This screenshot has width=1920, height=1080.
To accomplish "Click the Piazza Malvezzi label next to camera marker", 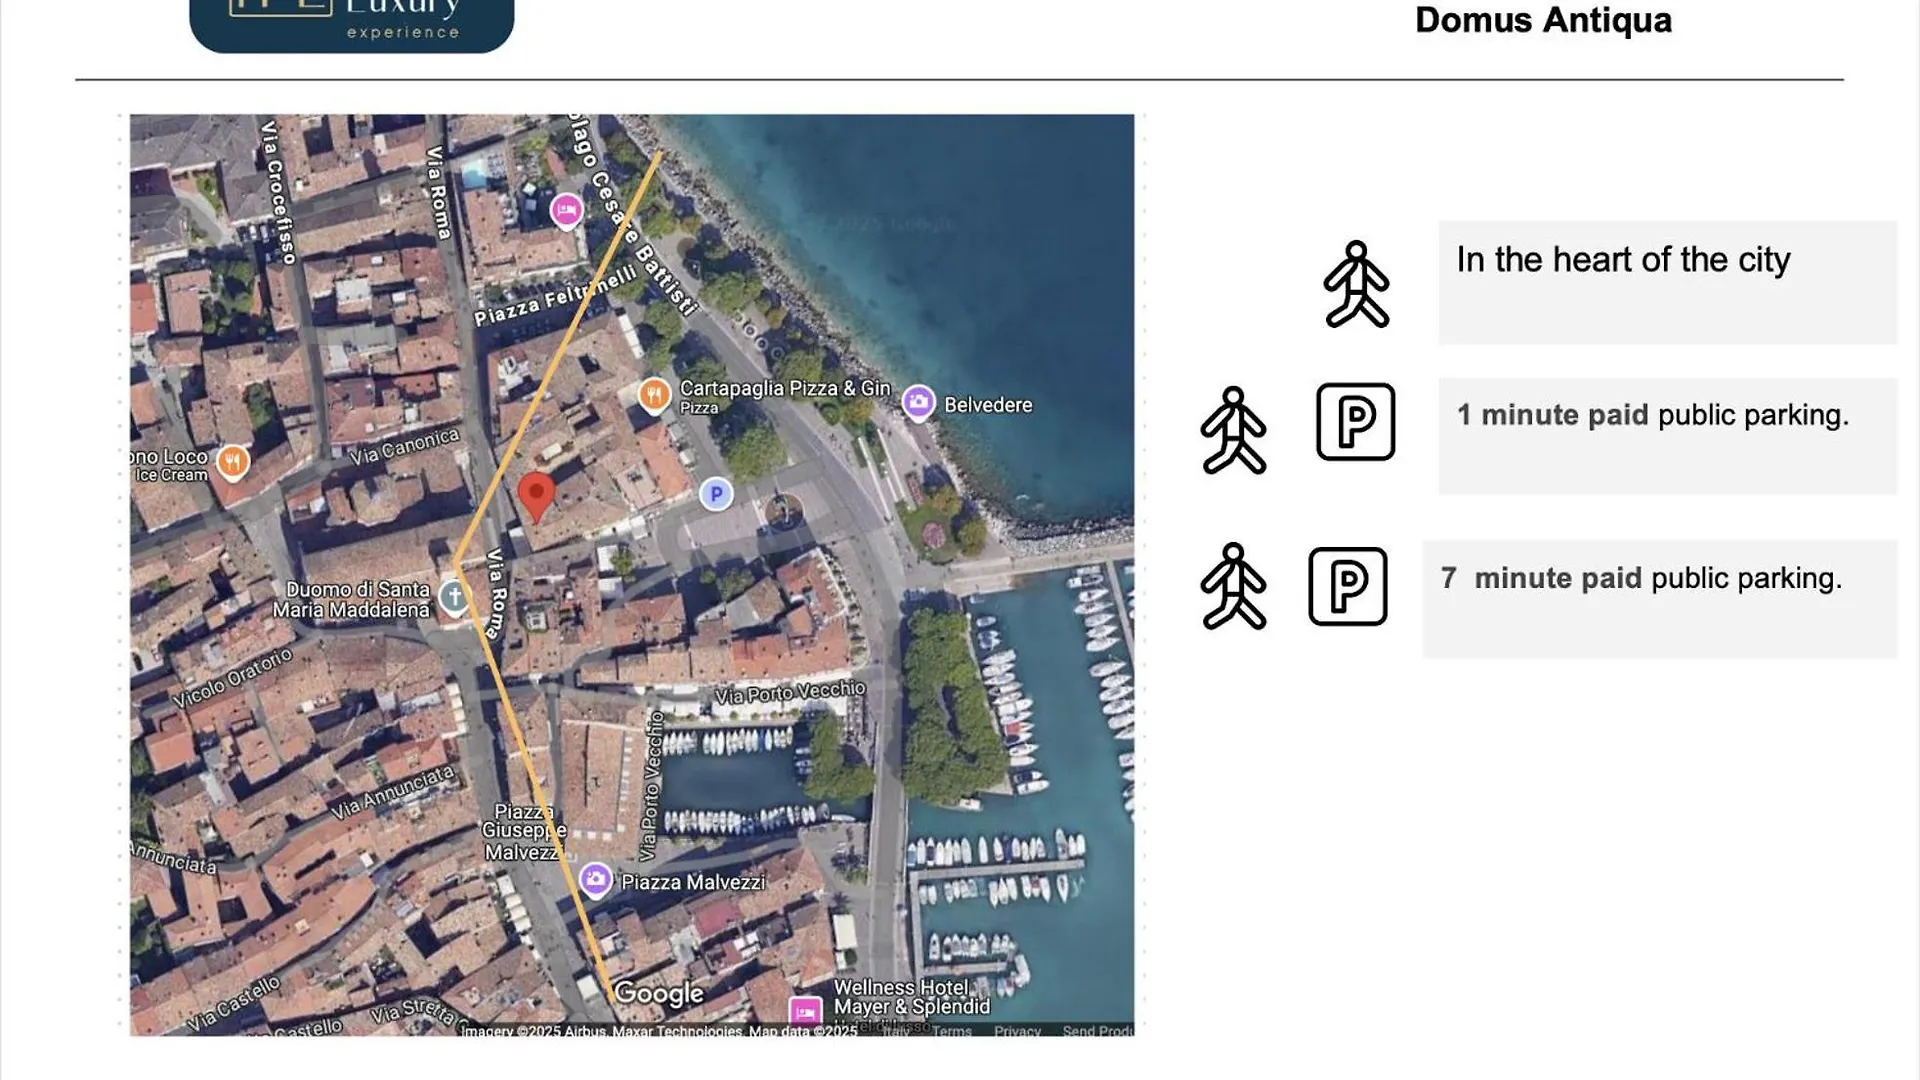I will (693, 882).
